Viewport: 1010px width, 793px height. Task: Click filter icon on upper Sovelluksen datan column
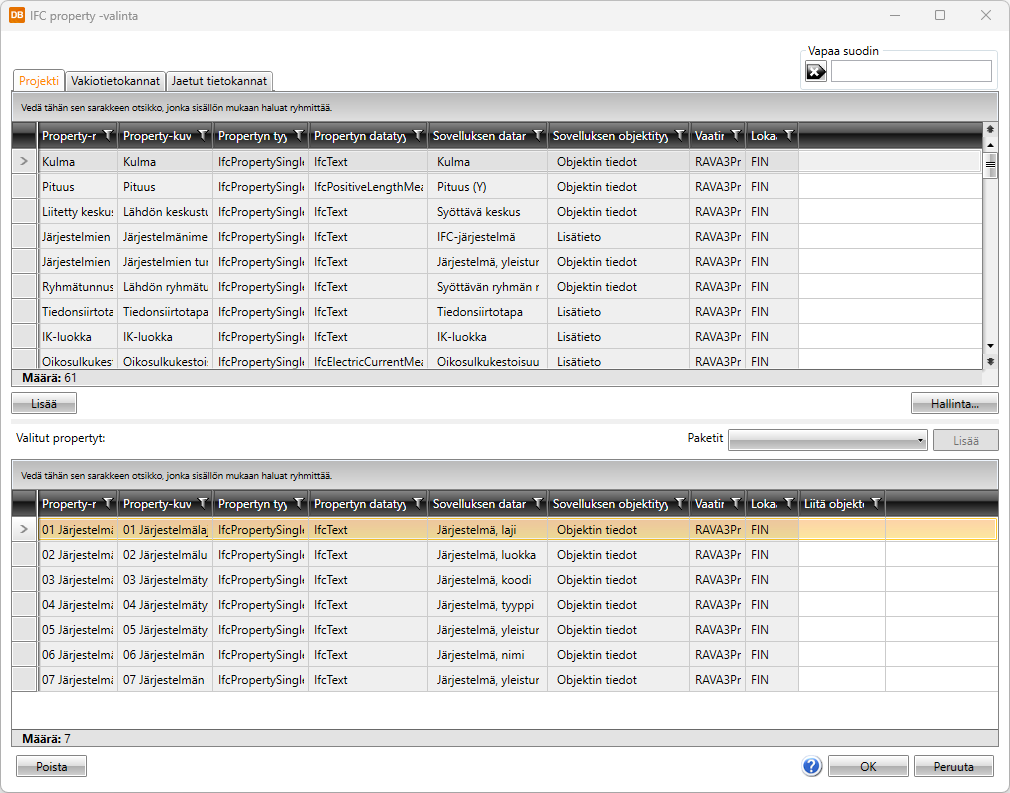(x=537, y=135)
